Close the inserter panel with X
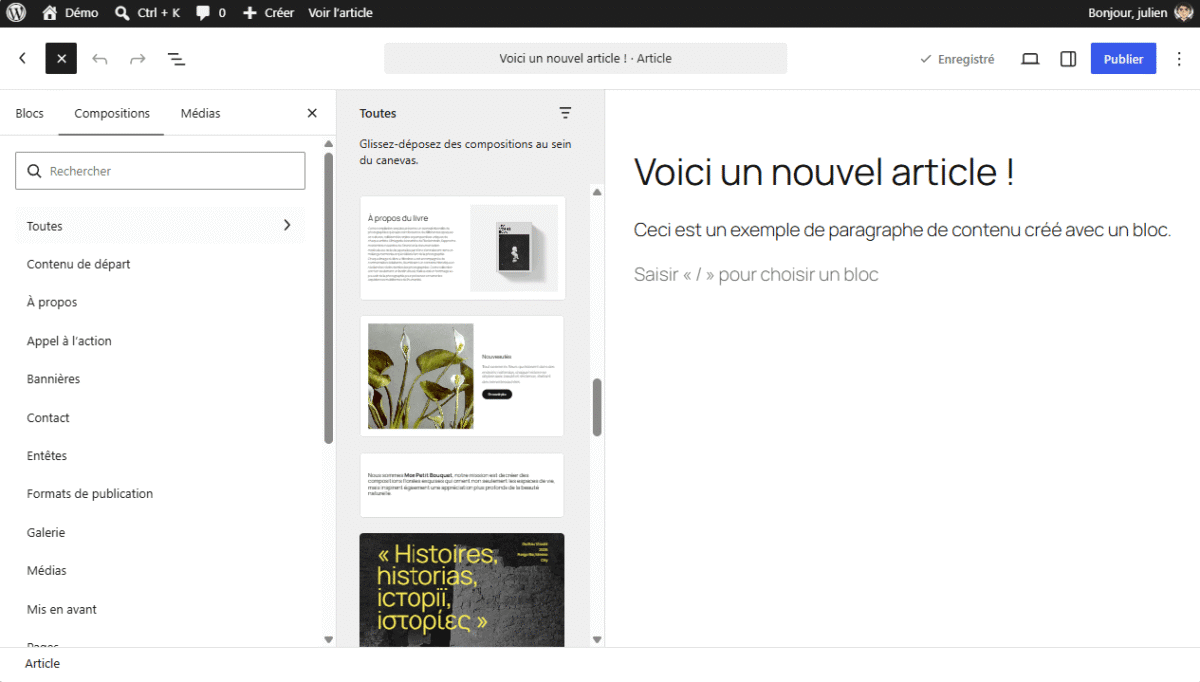Screen dimensions: 1200x682 tap(312, 113)
